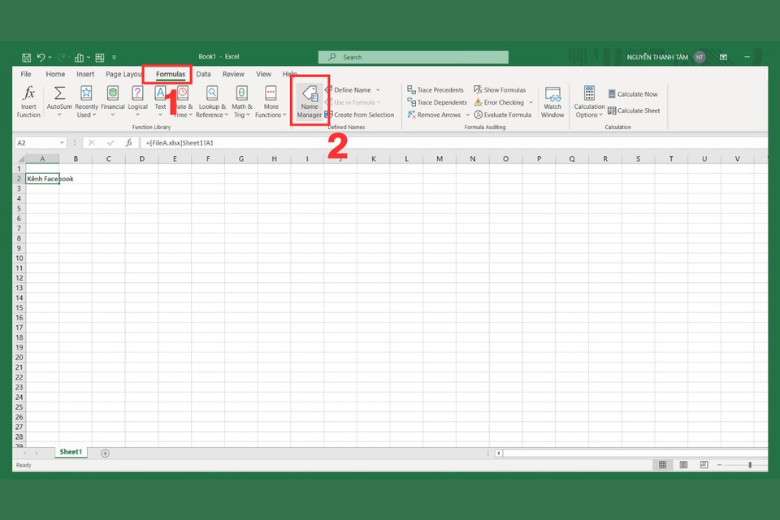Expand the More Functions dropdown
Screen dimensions: 780x520
coord(271,100)
